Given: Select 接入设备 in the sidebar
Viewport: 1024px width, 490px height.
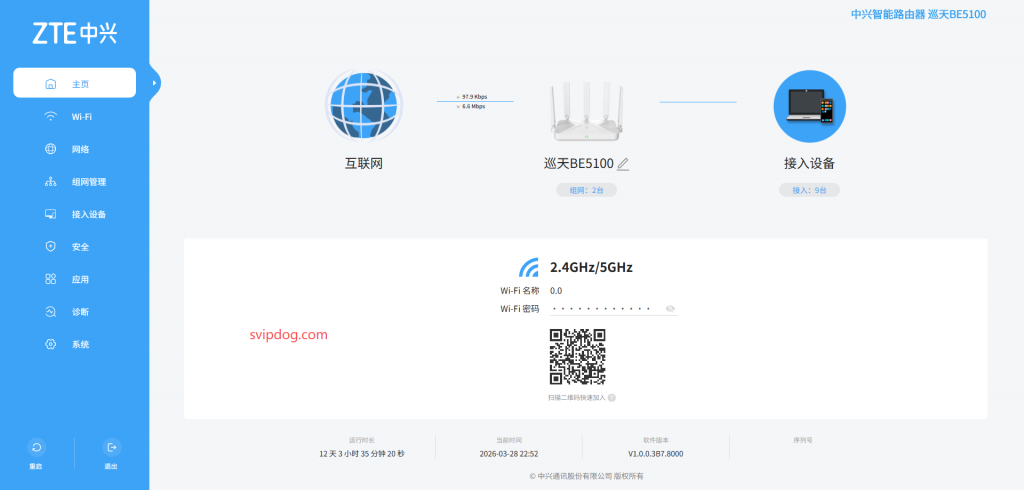Looking at the screenshot, I should pyautogui.click(x=88, y=214).
